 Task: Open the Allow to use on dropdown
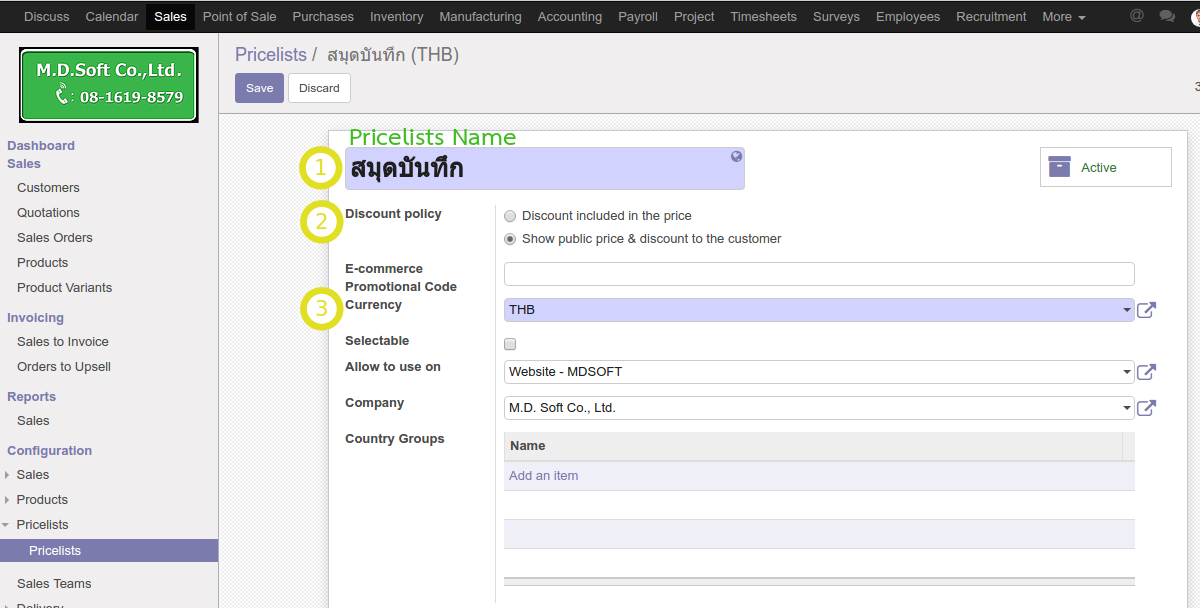click(x=818, y=372)
